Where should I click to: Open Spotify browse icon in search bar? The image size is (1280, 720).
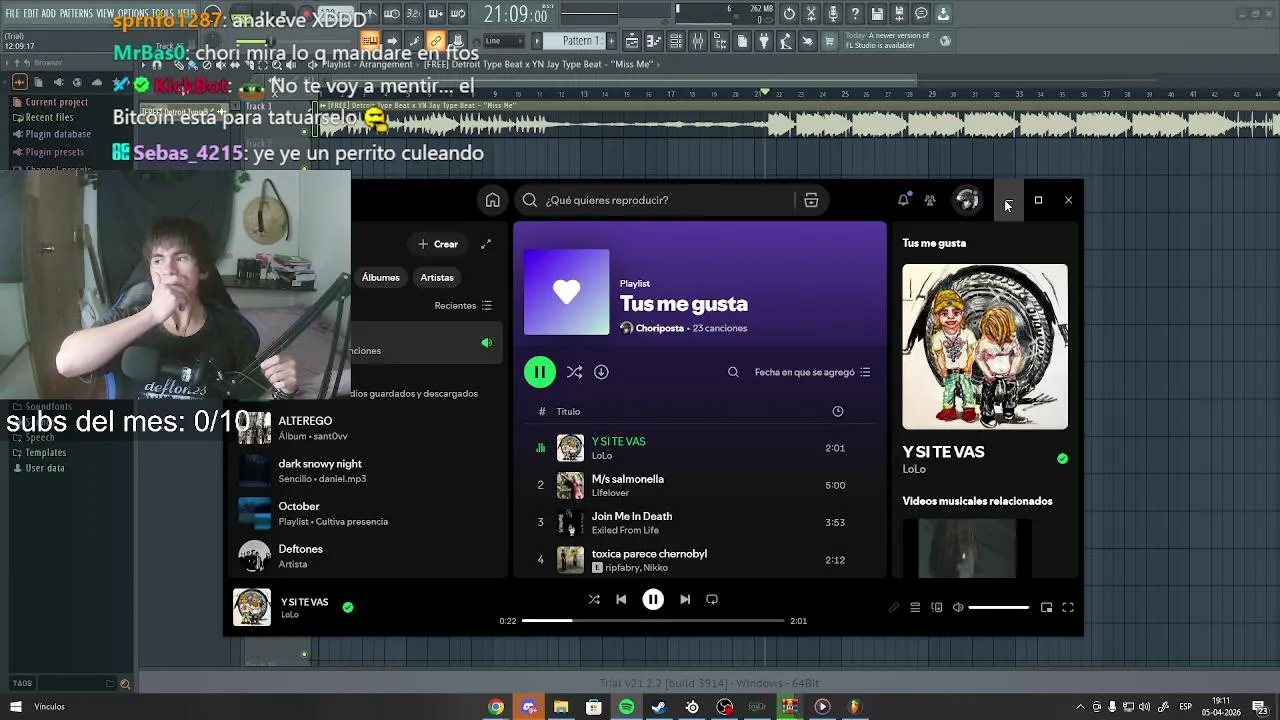(811, 200)
